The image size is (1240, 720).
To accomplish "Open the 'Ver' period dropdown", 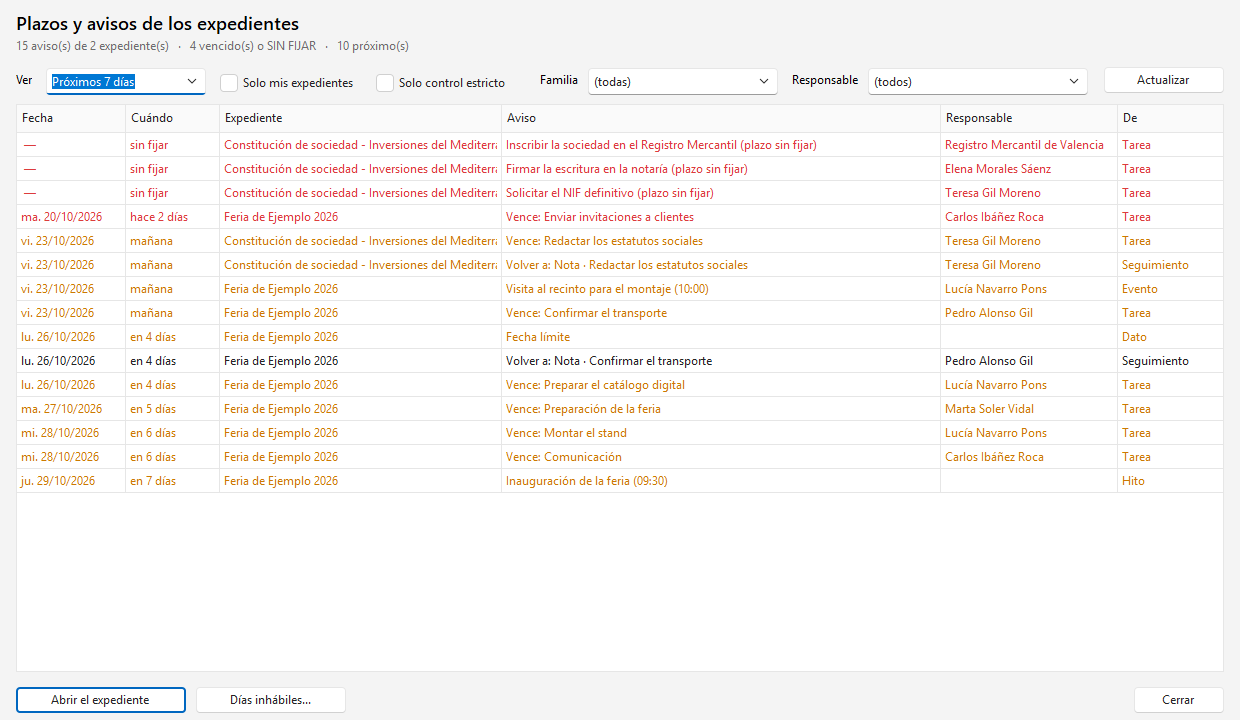I will pyautogui.click(x=126, y=81).
